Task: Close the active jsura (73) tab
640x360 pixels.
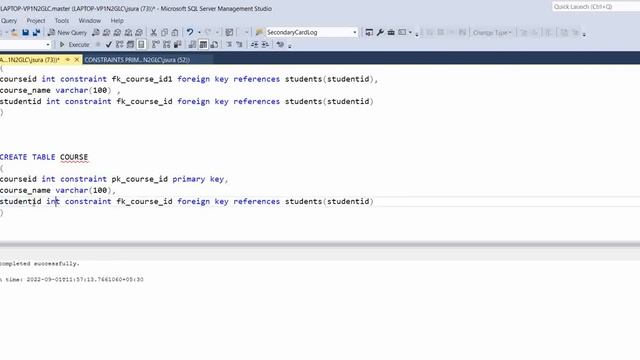Action: pyautogui.click(x=76, y=60)
